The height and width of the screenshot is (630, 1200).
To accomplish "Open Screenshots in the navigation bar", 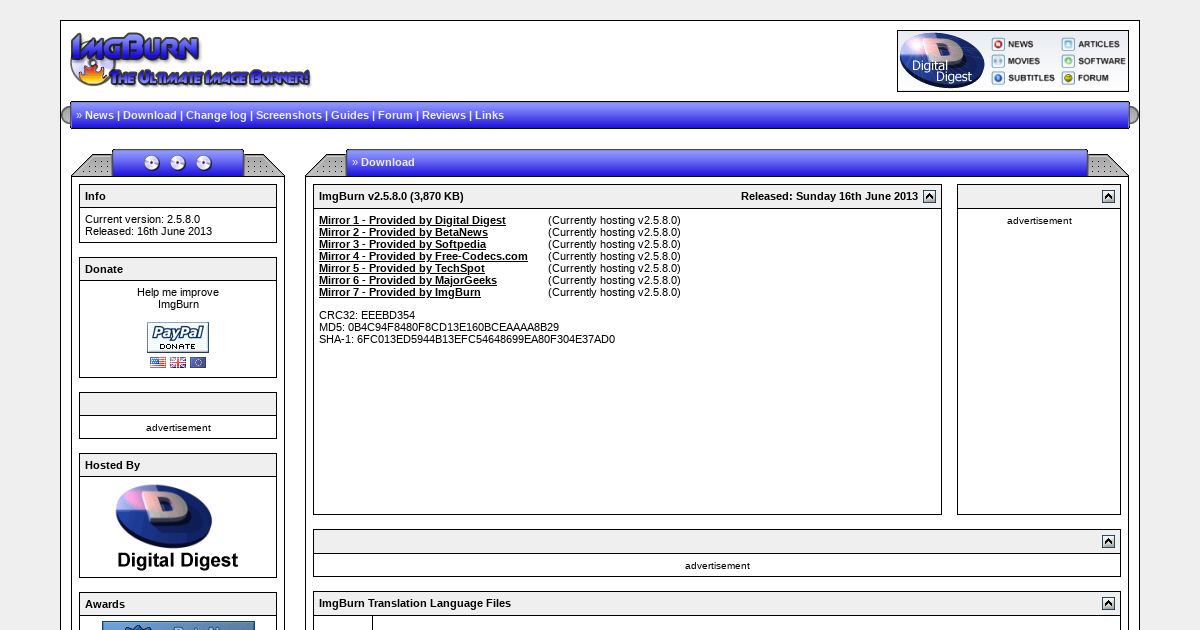I will point(289,115).
